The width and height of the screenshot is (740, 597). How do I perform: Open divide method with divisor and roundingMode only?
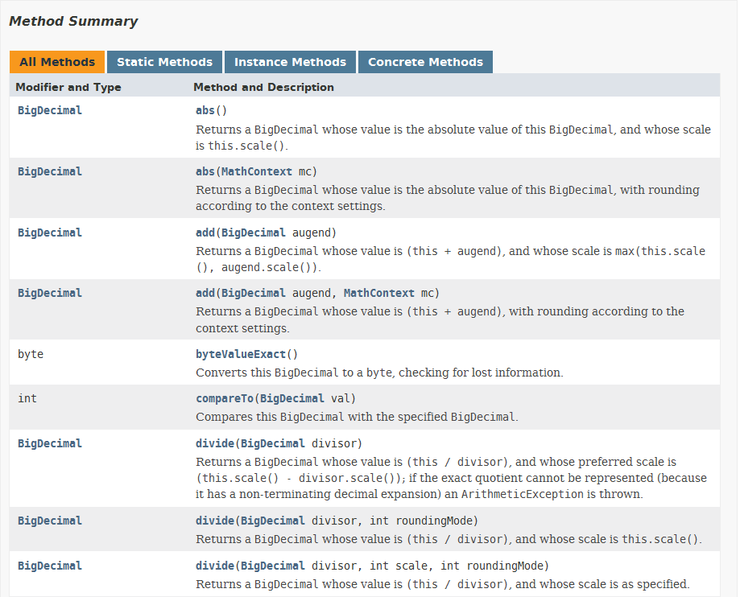pos(217,521)
